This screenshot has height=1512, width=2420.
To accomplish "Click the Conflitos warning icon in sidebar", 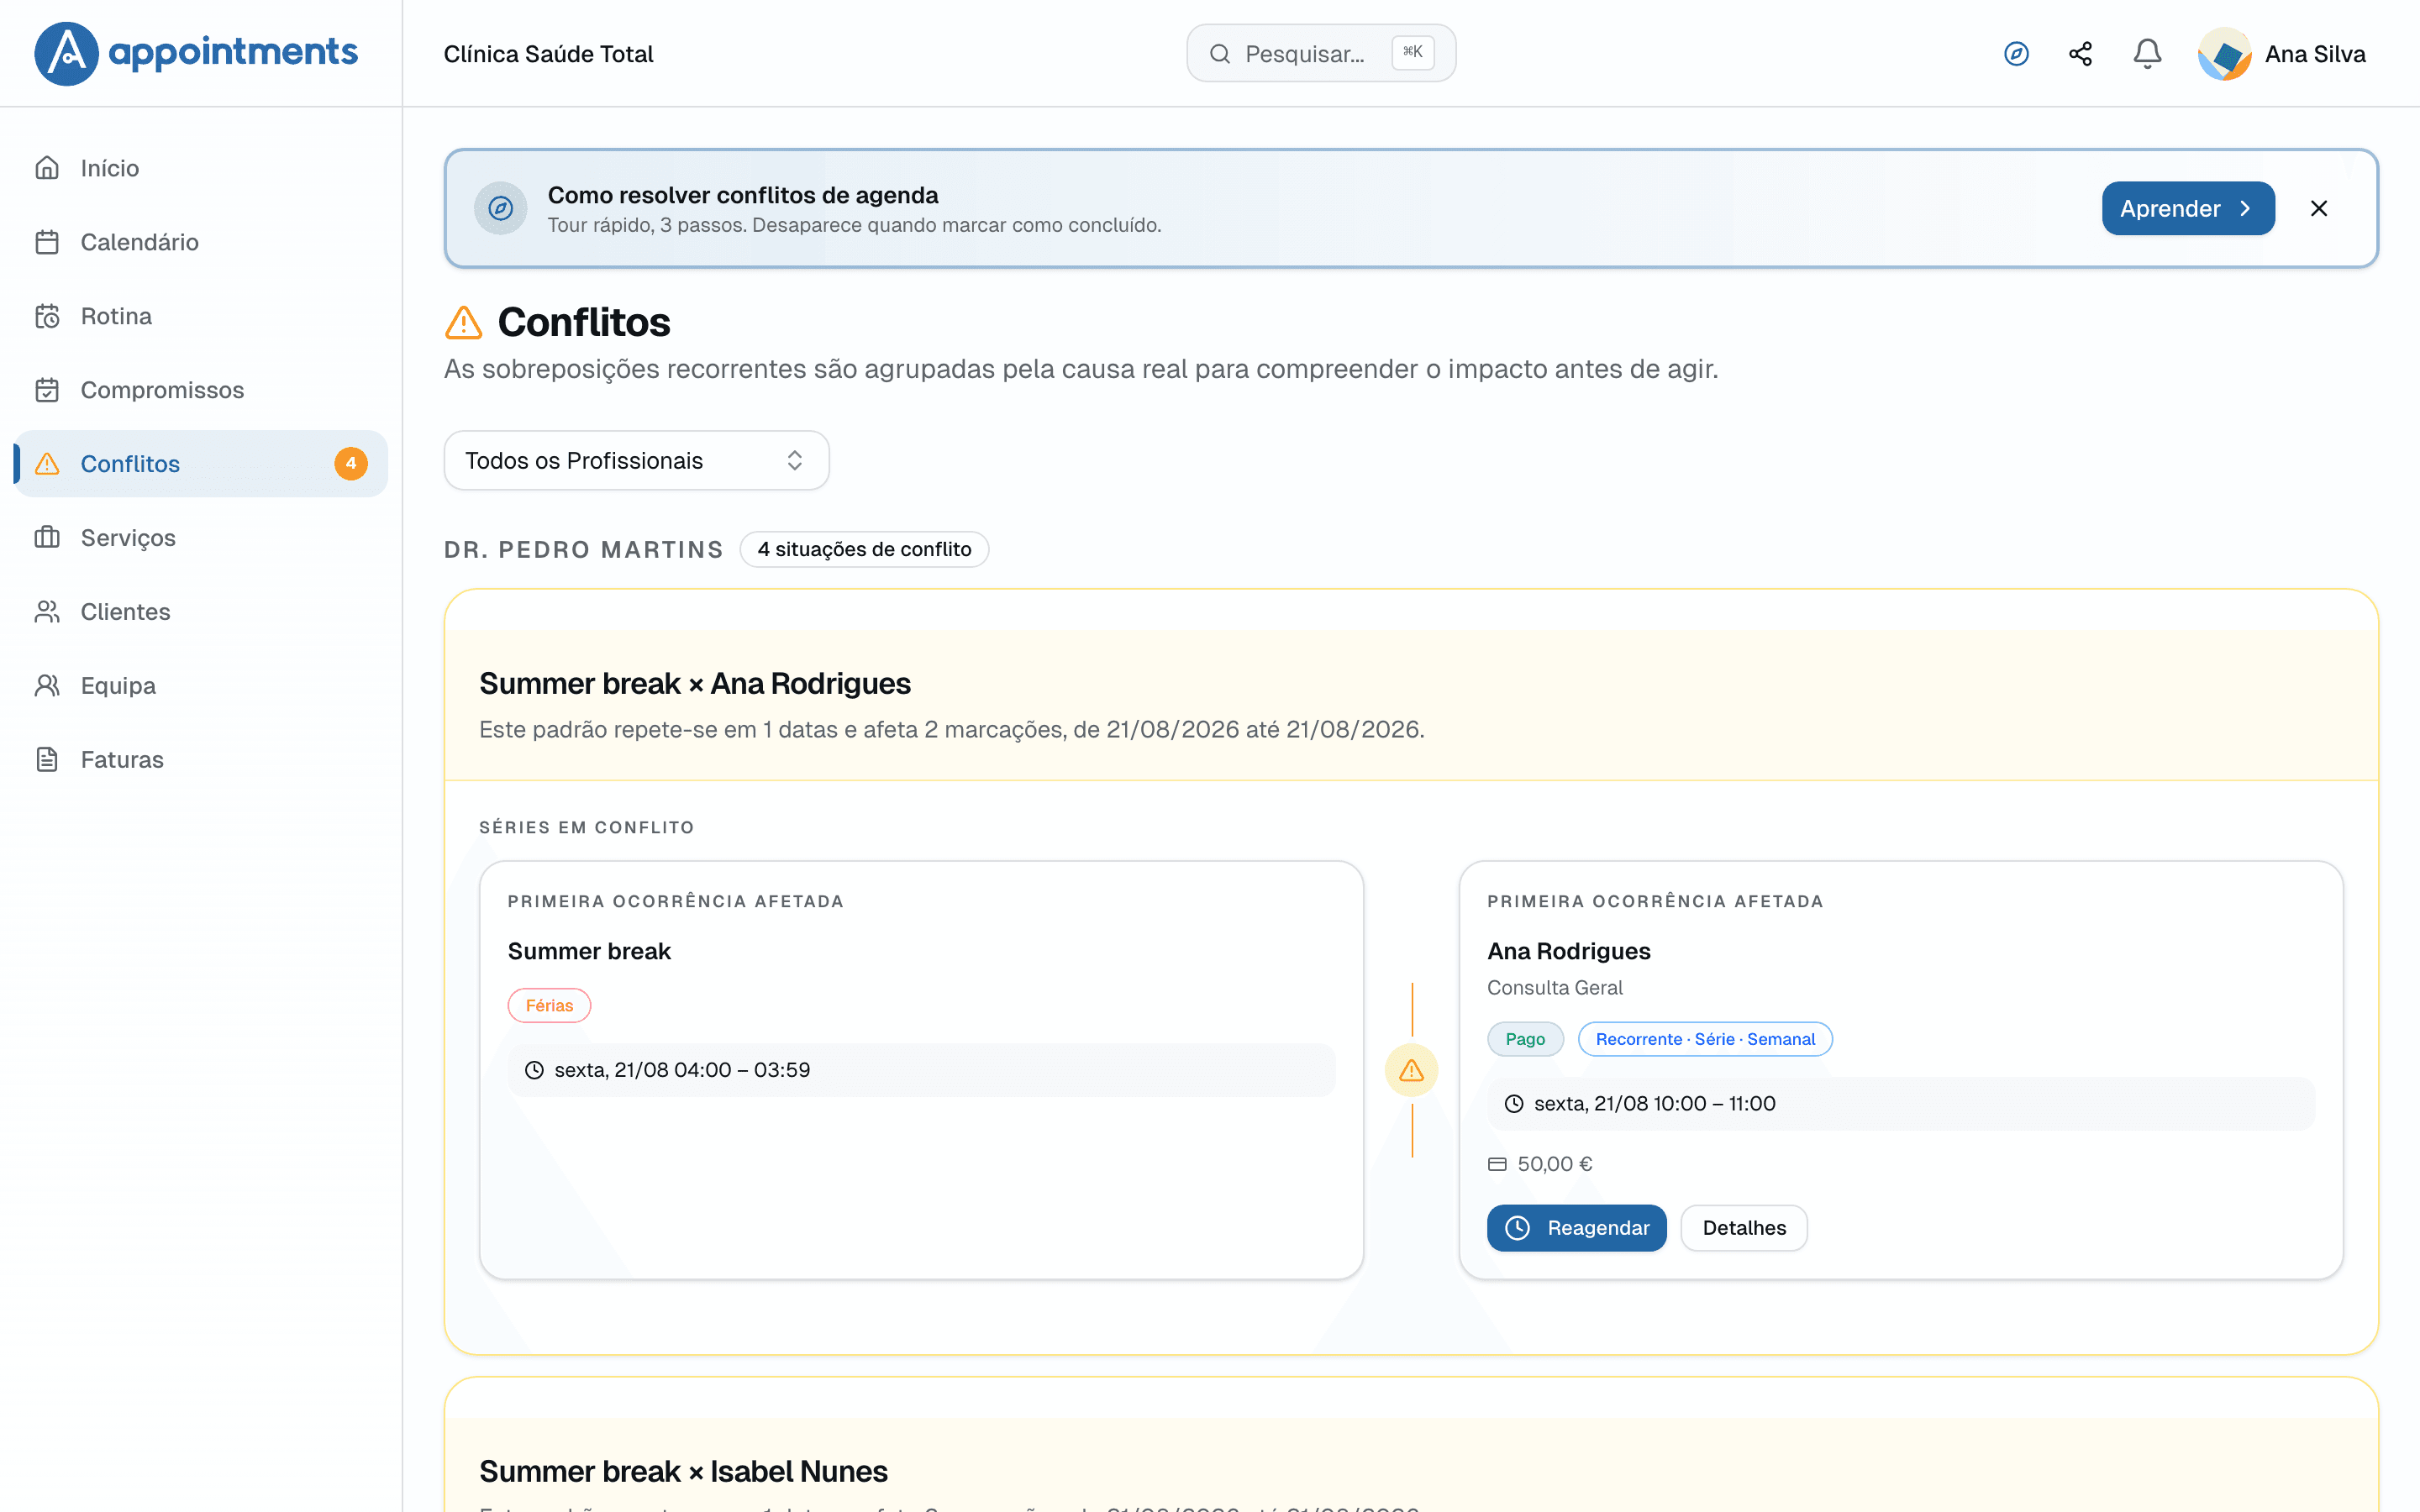I will tap(47, 464).
